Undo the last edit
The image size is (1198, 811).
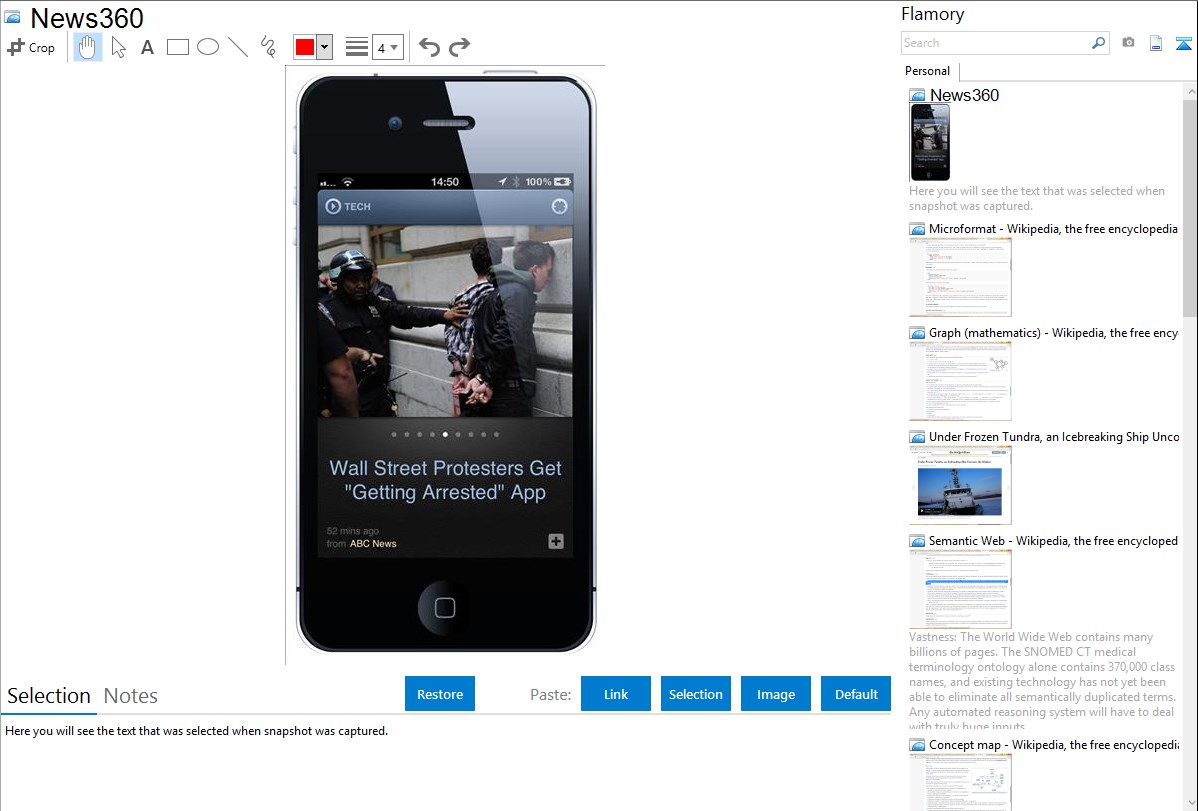(x=429, y=47)
